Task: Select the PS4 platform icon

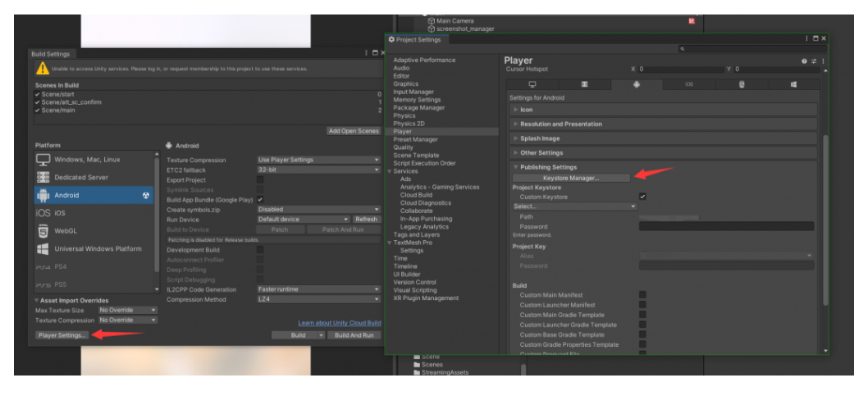Action: (x=43, y=267)
